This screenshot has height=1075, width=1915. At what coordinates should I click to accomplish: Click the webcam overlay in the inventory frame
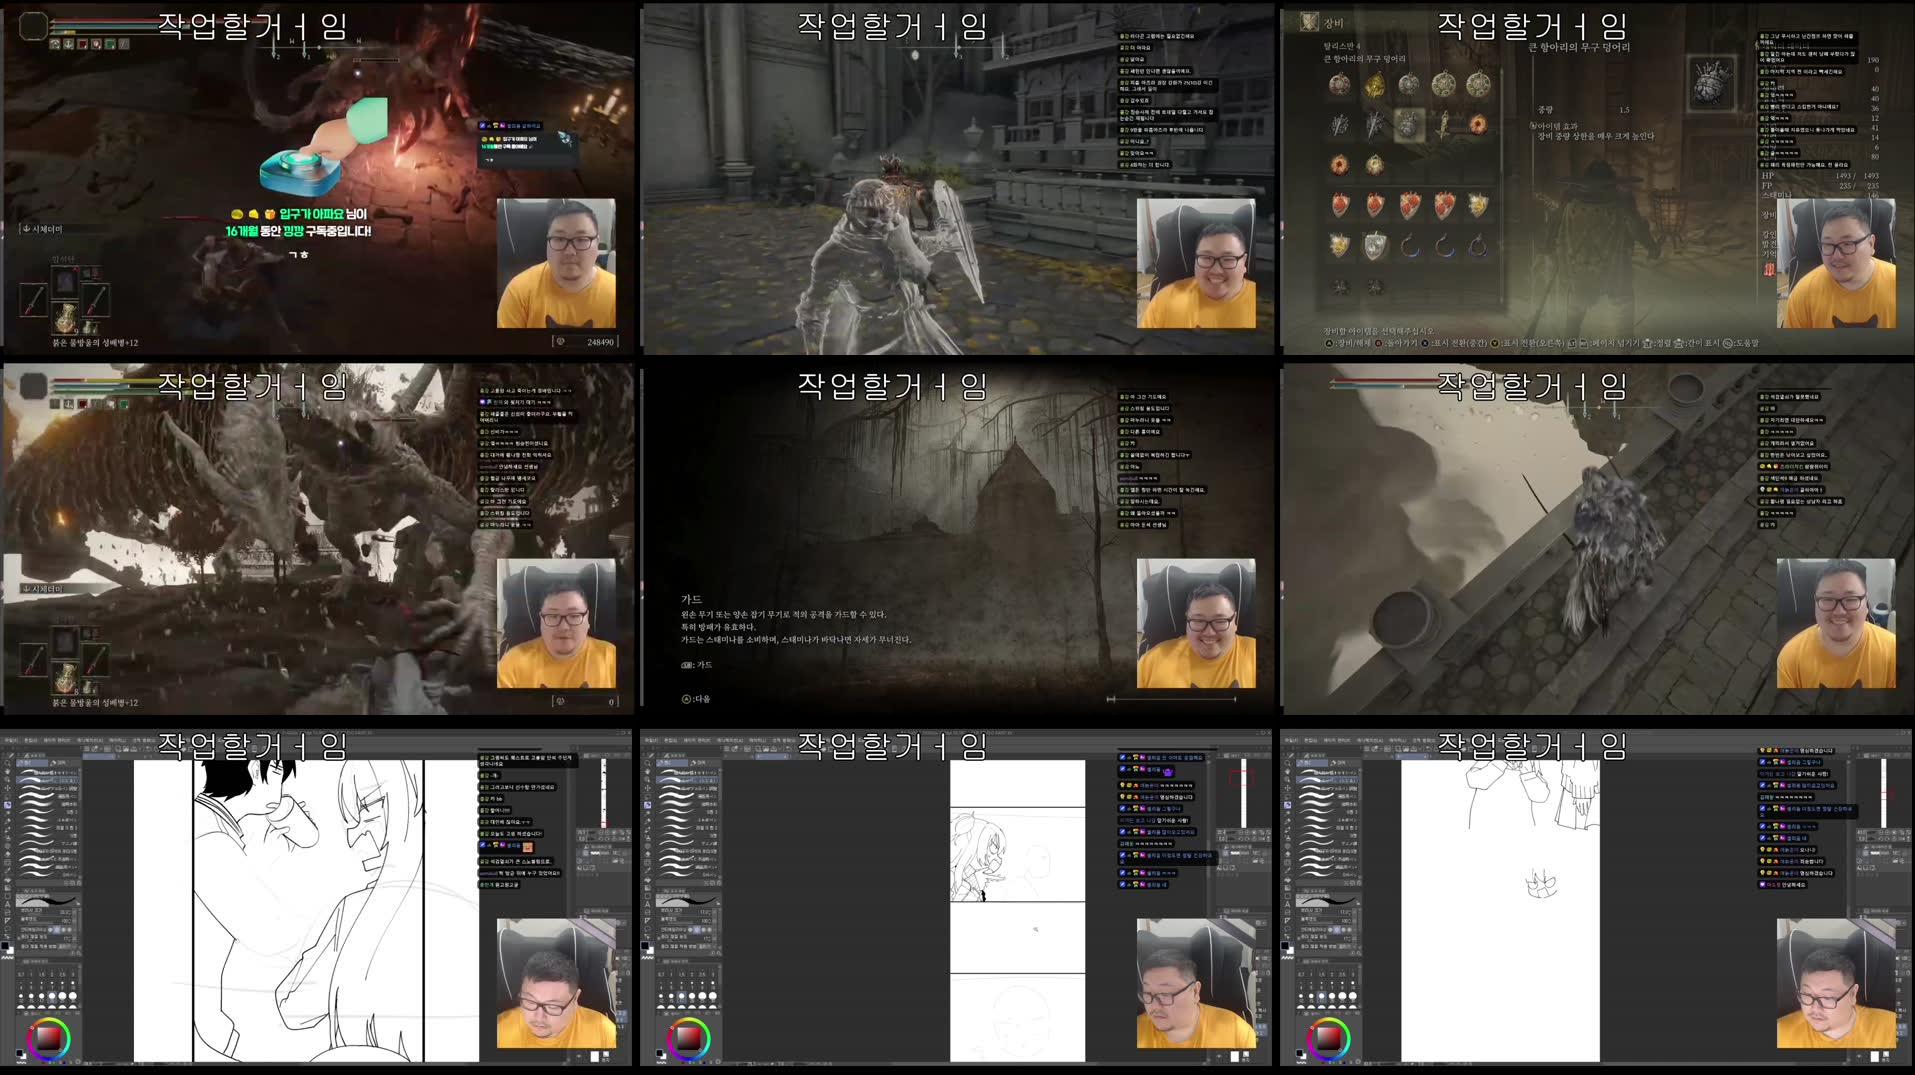(x=1835, y=263)
